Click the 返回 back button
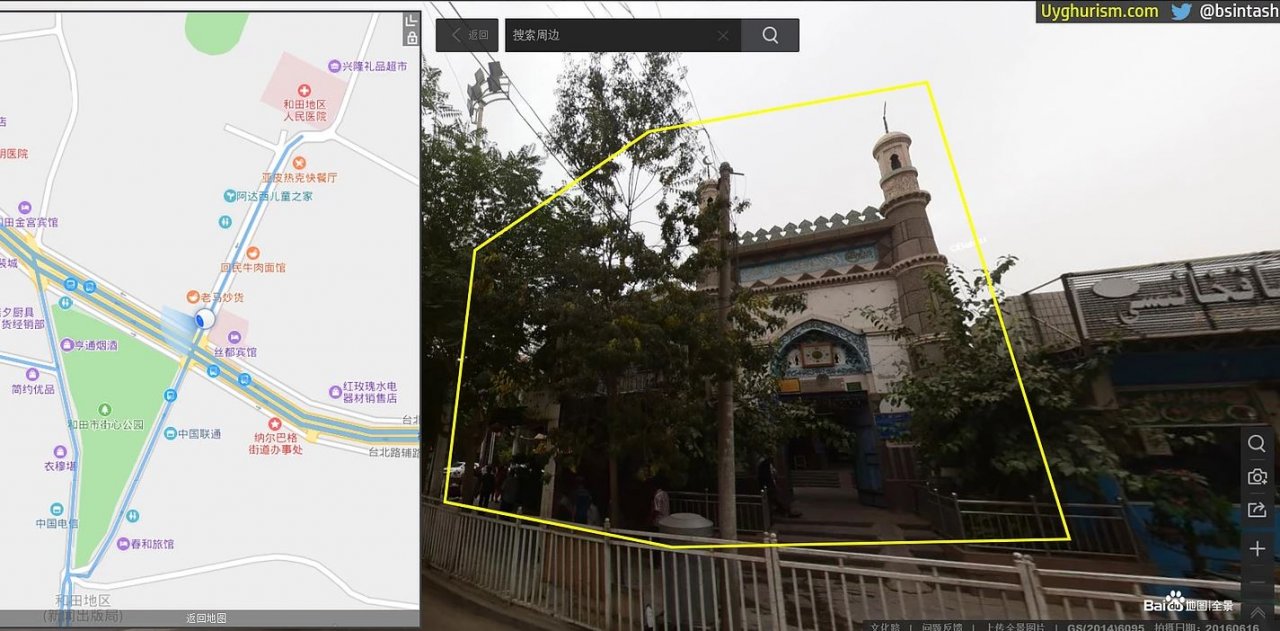Image resolution: width=1280 pixels, height=631 pixels. coord(467,35)
